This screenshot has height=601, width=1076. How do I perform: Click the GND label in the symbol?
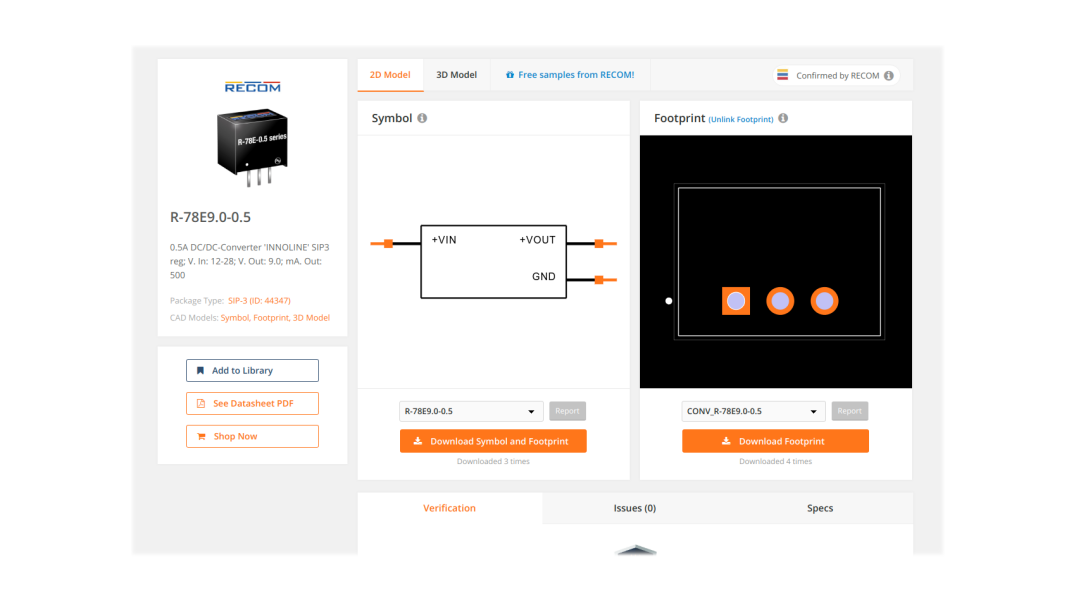[543, 276]
